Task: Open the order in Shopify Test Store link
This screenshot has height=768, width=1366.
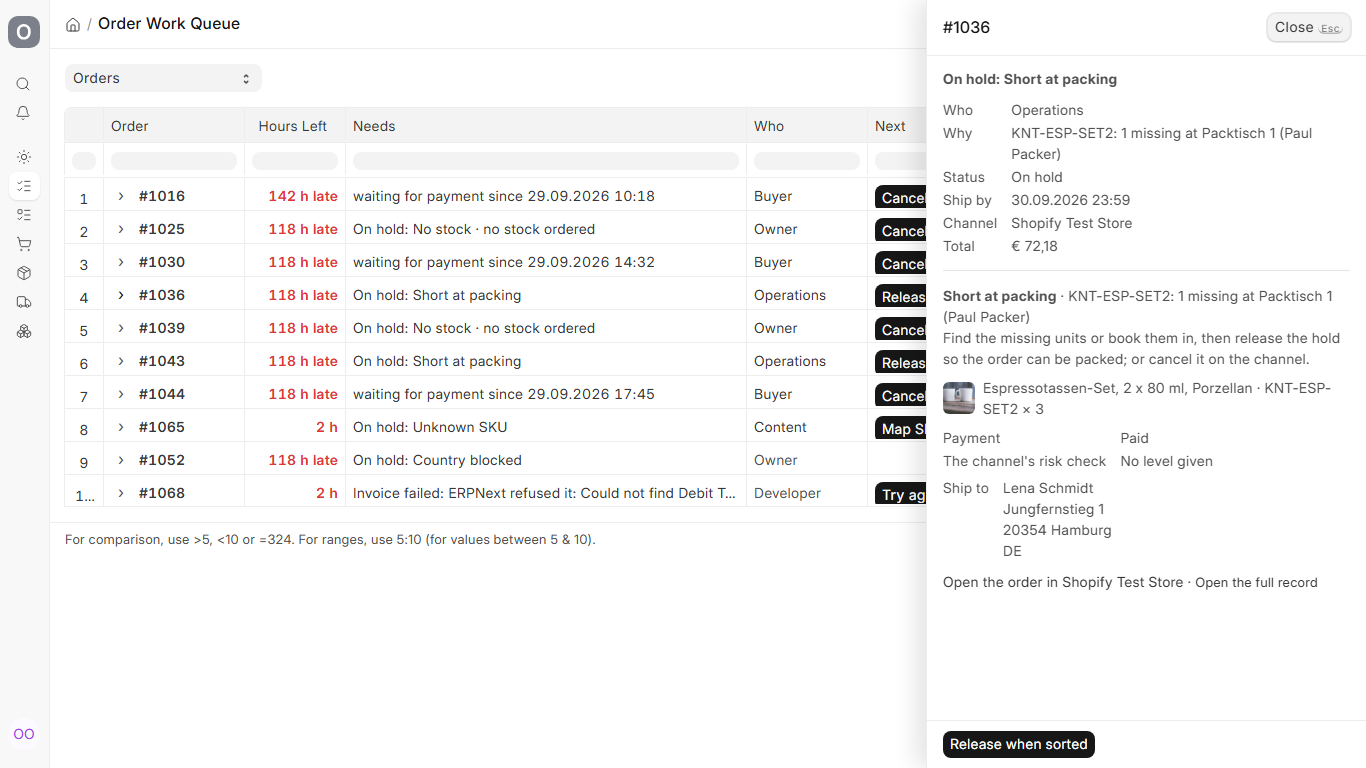Action: point(1063,582)
